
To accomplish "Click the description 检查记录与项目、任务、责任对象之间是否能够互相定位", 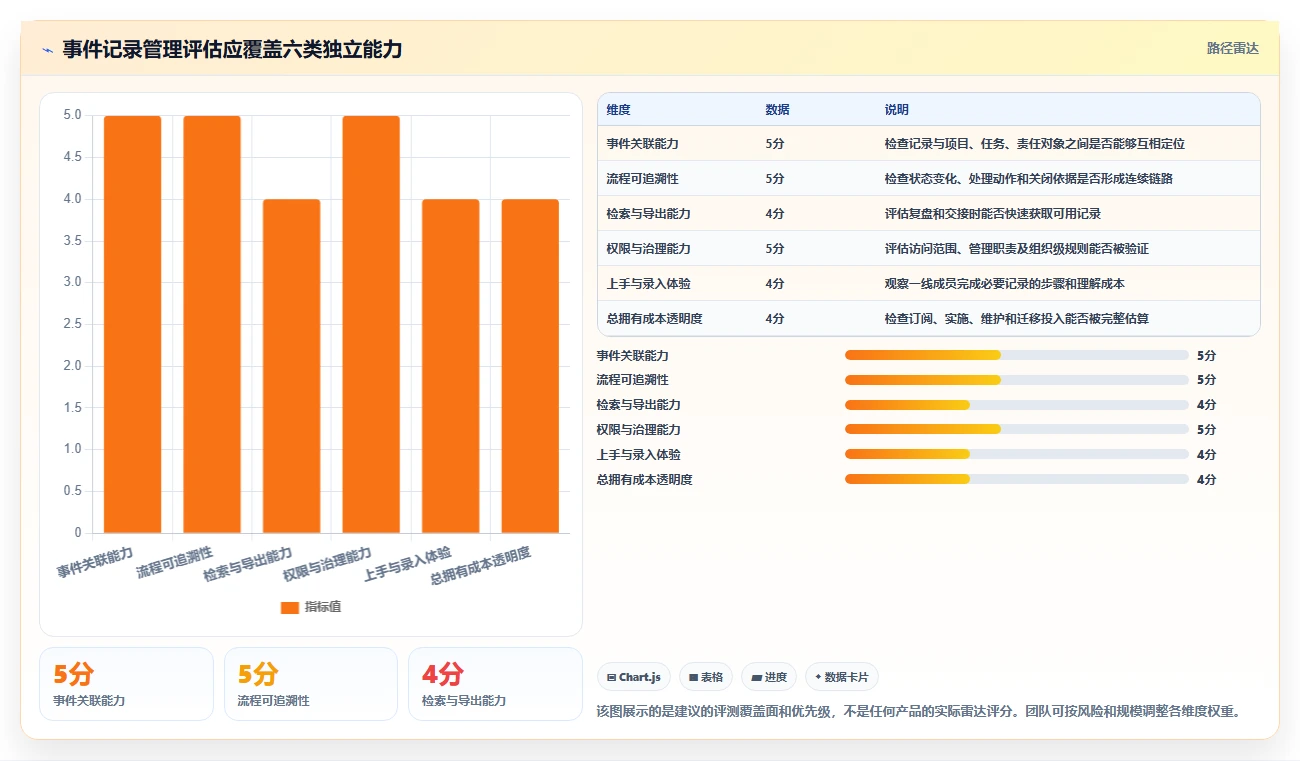I will click(1034, 144).
